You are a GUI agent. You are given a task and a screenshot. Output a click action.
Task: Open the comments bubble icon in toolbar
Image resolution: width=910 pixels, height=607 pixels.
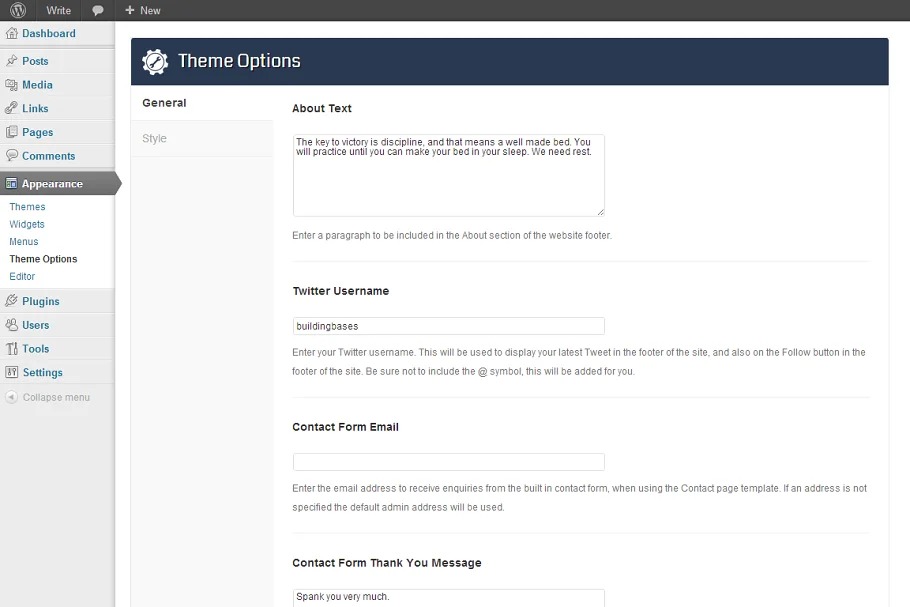(97, 10)
